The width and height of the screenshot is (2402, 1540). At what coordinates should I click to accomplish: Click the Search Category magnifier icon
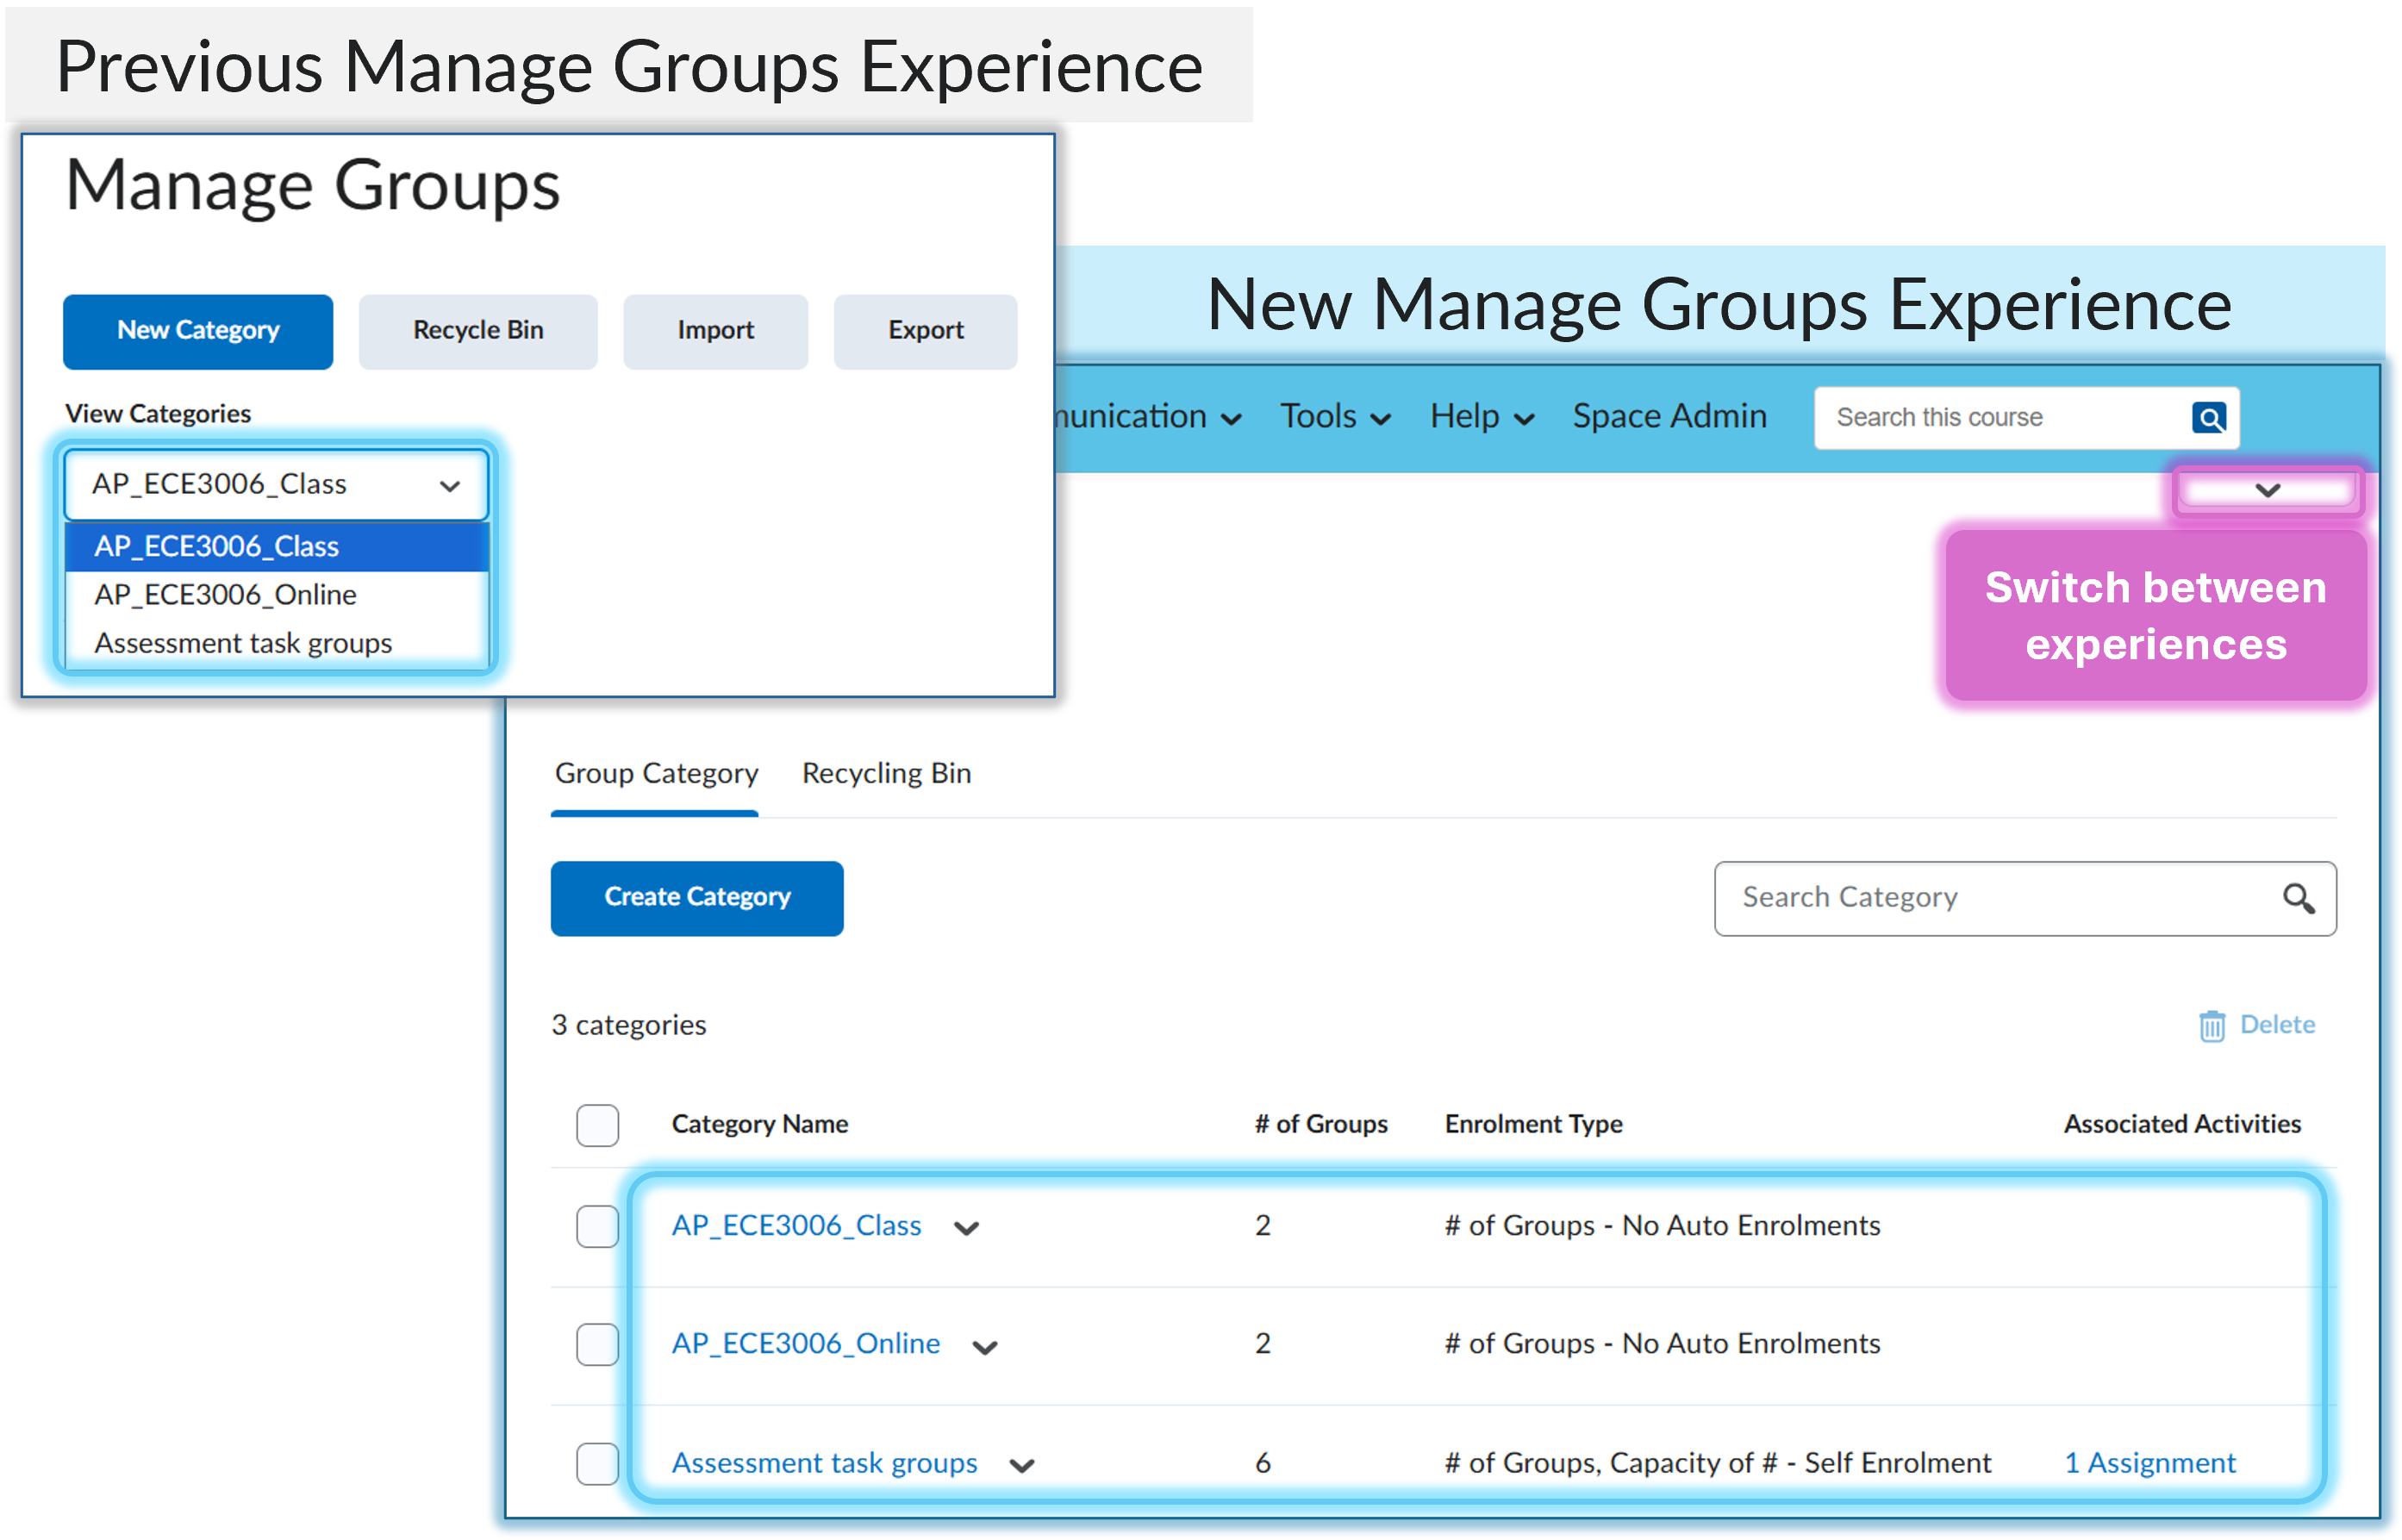tap(2298, 898)
